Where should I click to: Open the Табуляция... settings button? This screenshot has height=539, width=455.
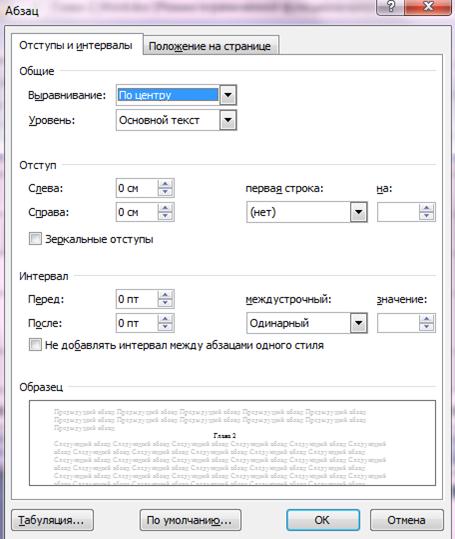(52, 520)
